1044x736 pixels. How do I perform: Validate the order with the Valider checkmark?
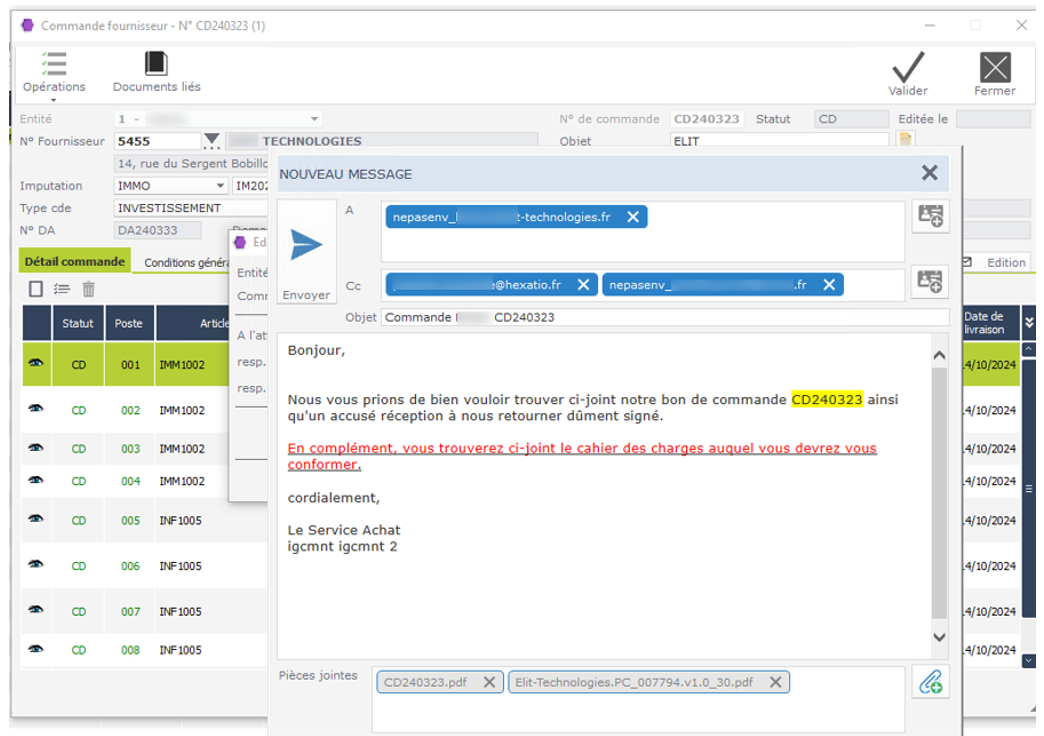pyautogui.click(x=908, y=67)
